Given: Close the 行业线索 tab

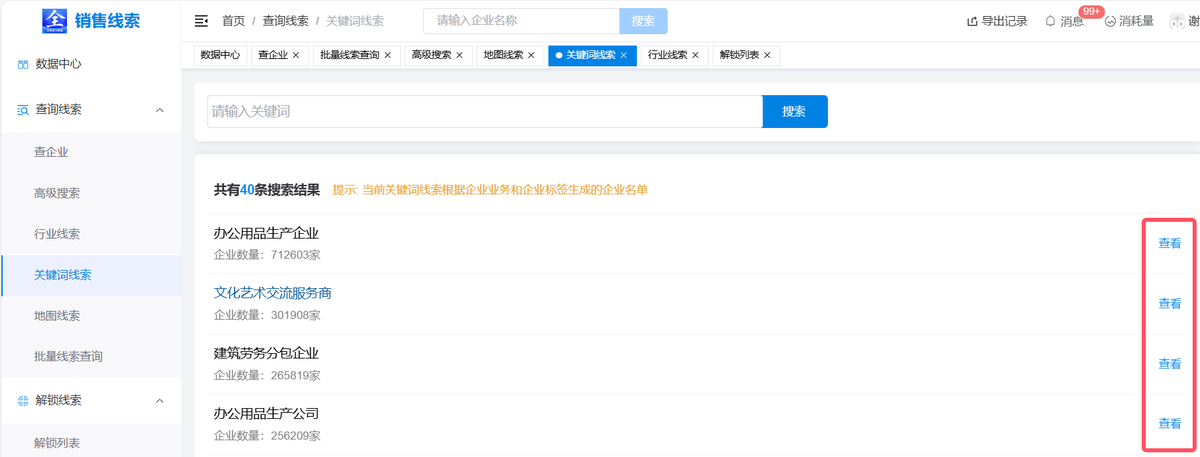Looking at the screenshot, I should [x=696, y=56].
